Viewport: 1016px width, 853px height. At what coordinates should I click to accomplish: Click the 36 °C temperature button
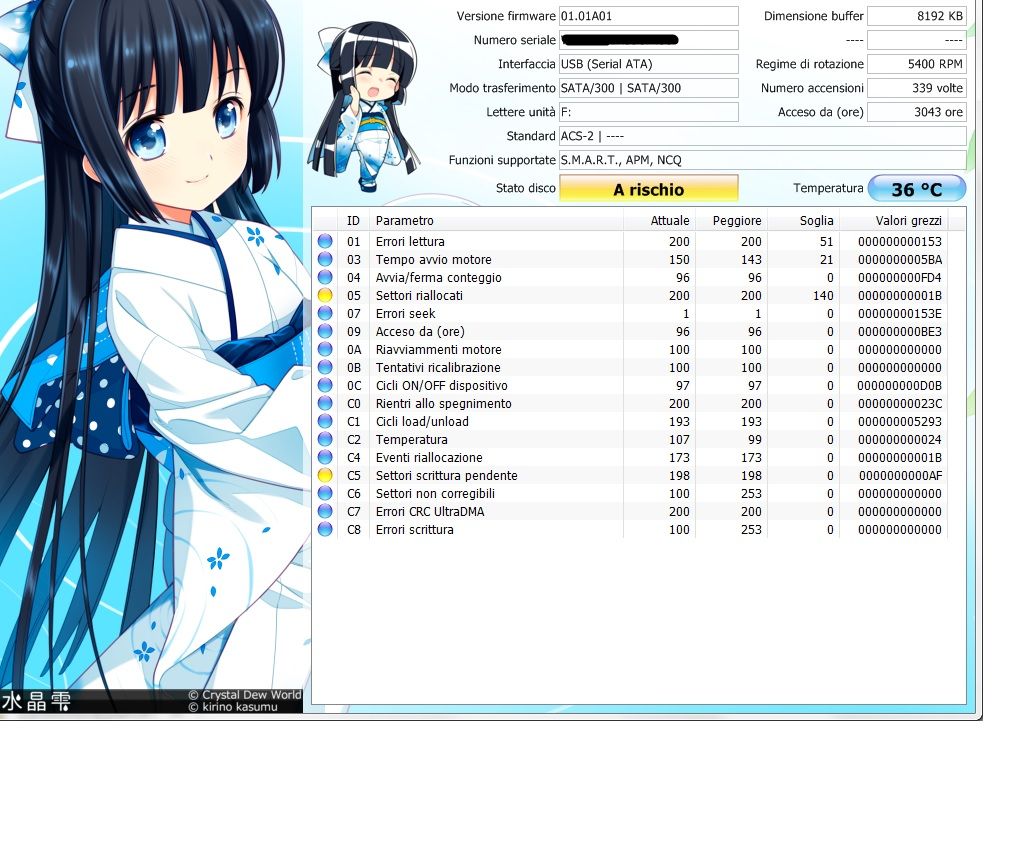916,189
